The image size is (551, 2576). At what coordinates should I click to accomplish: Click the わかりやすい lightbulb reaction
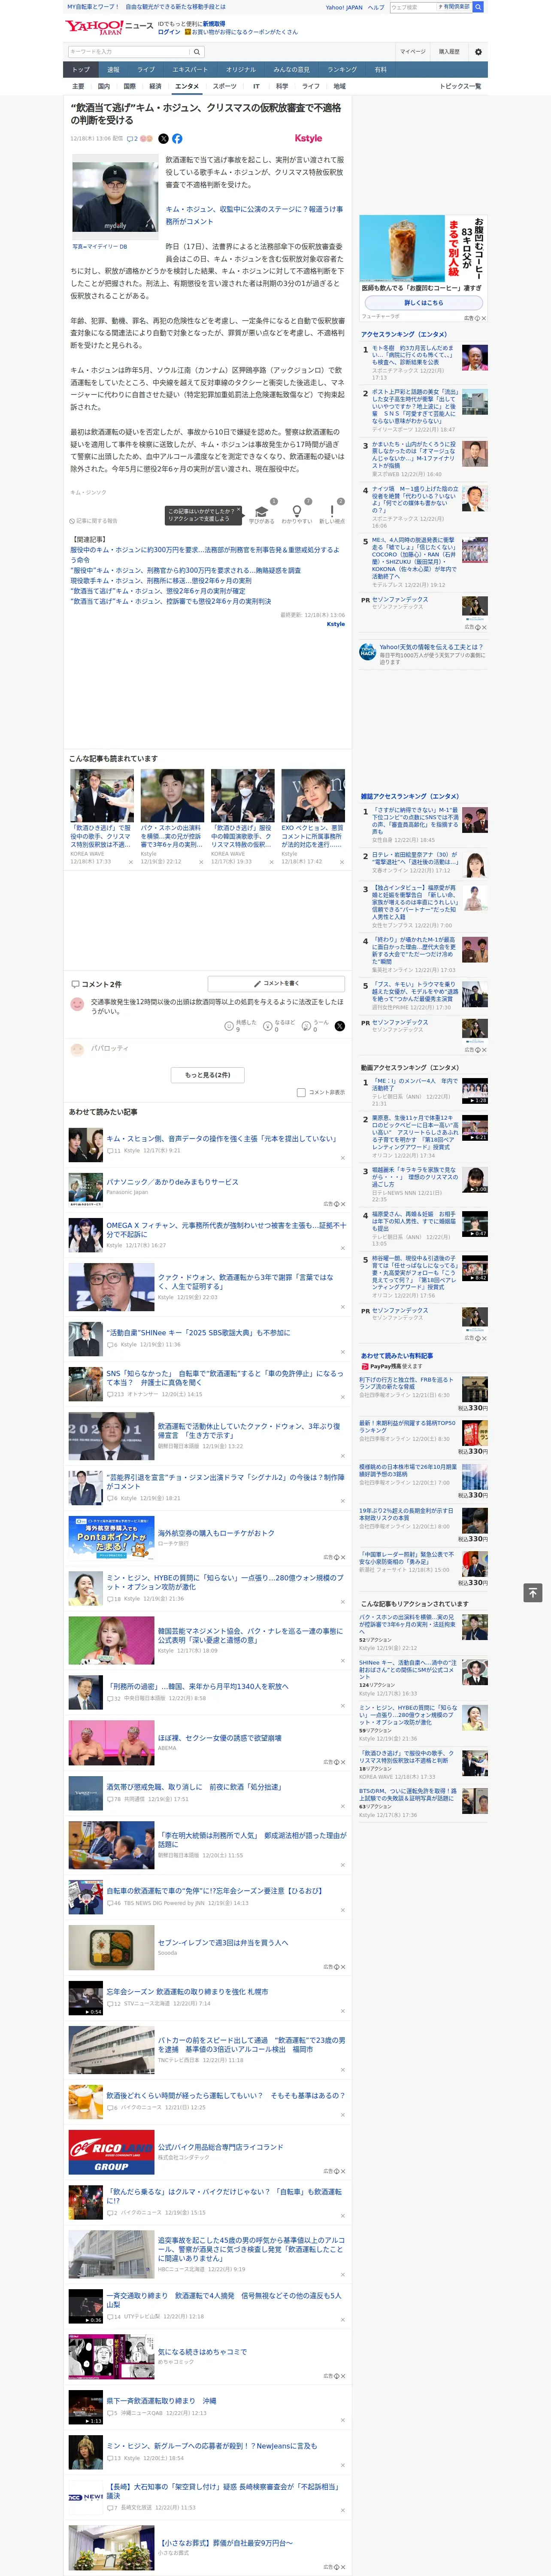click(296, 514)
